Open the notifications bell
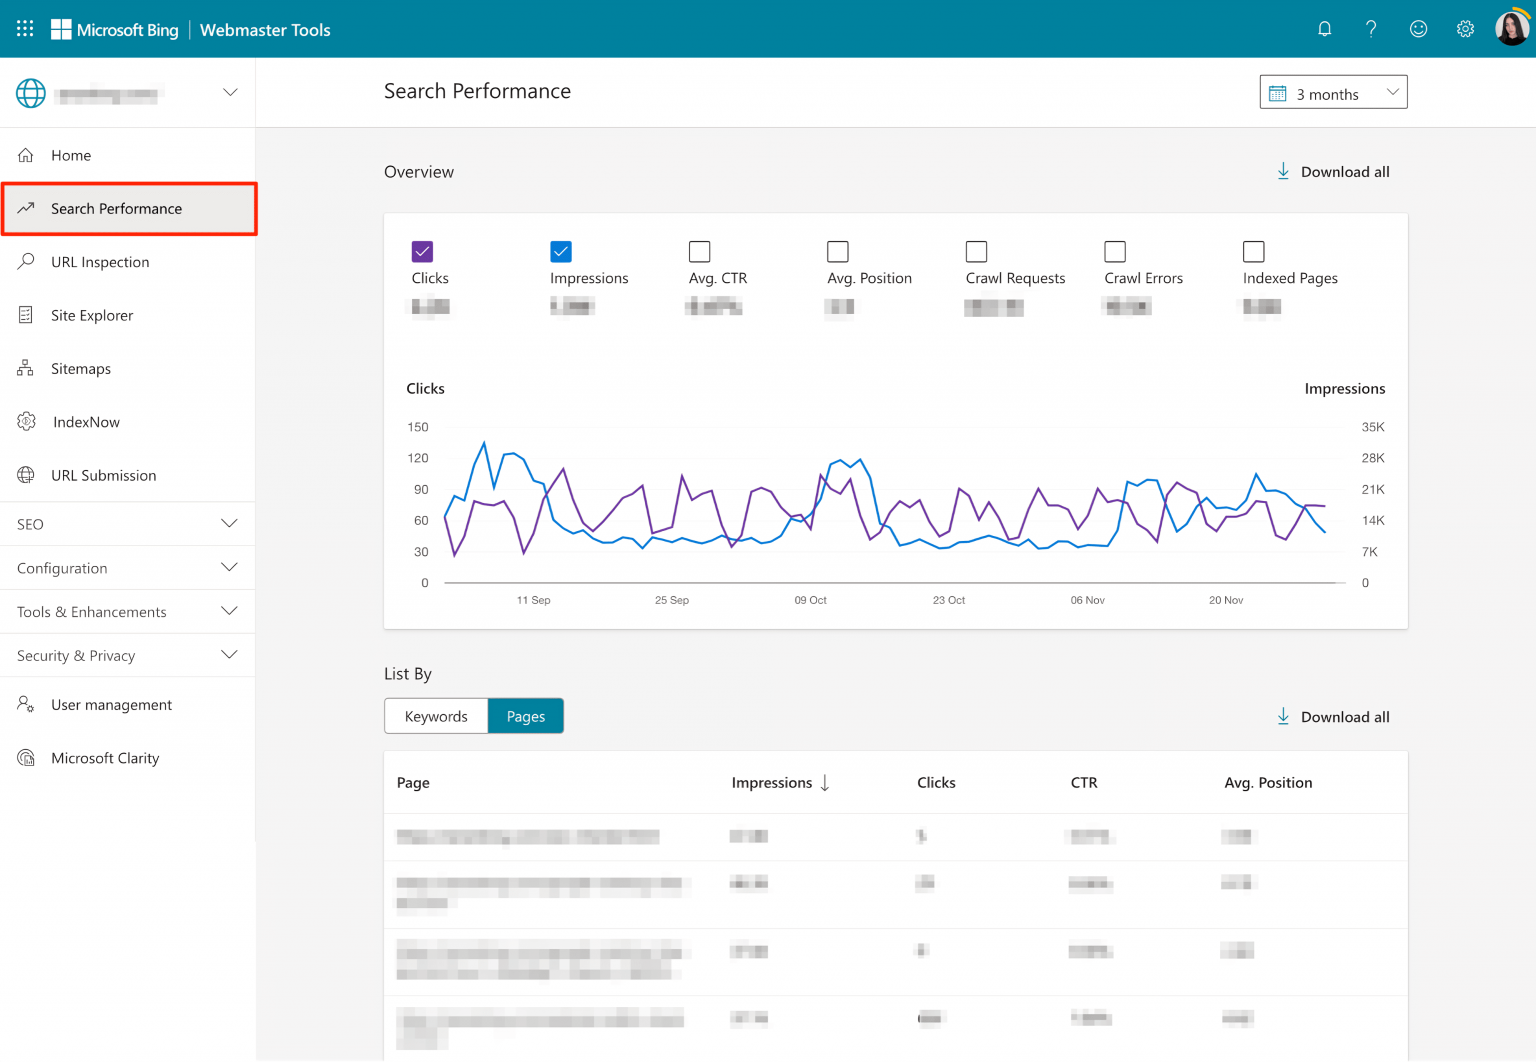Image resolution: width=1536 pixels, height=1062 pixels. pyautogui.click(x=1324, y=28)
